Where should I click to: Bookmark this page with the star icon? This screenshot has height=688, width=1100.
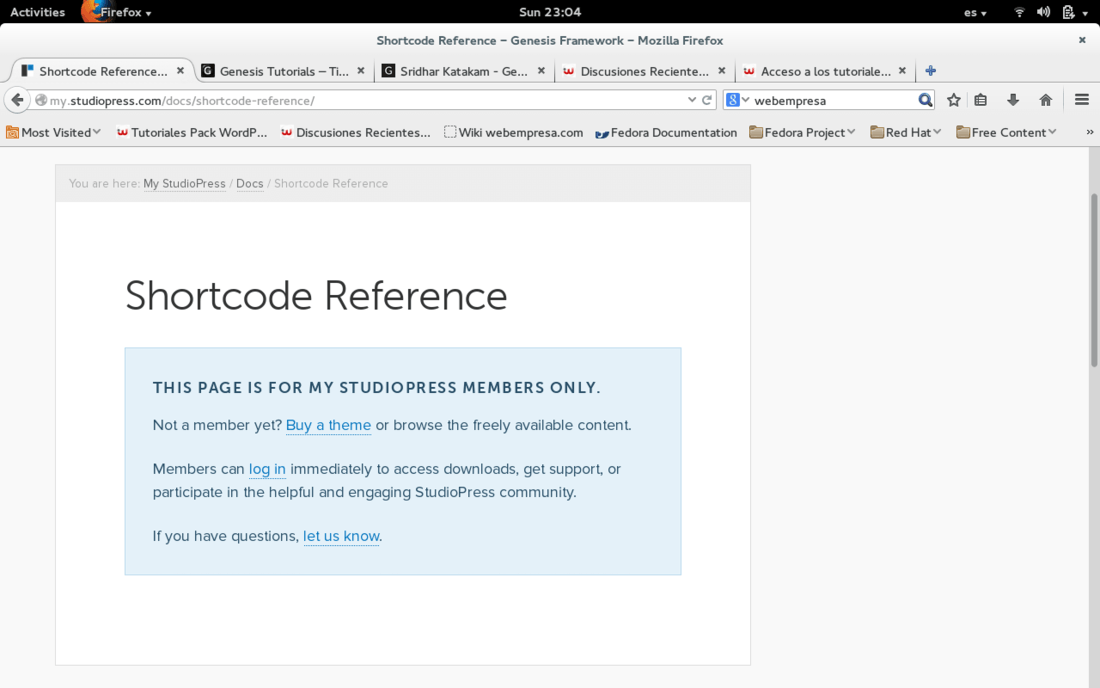click(953, 100)
